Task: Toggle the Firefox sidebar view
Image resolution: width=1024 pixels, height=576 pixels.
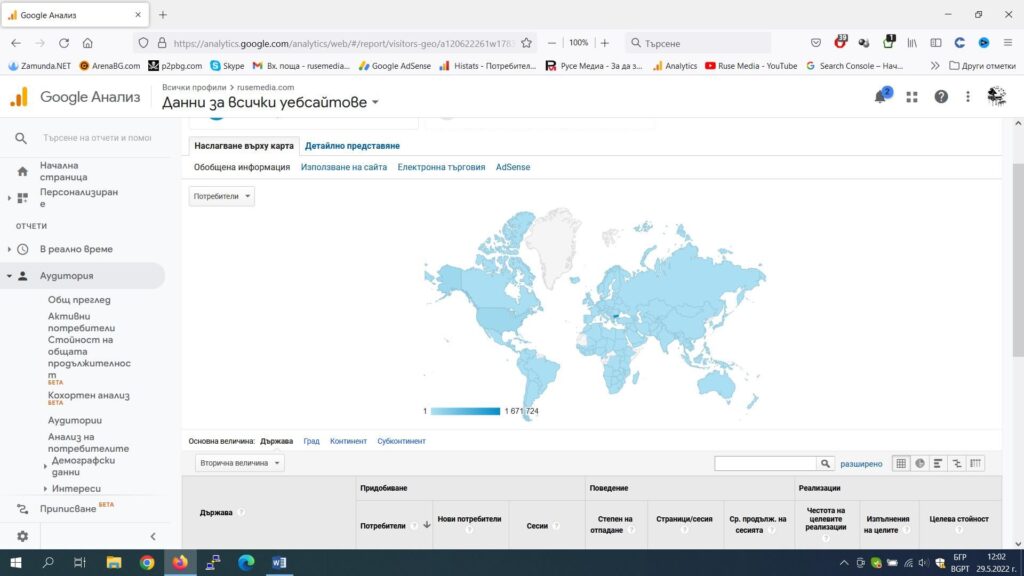Action: click(x=936, y=43)
